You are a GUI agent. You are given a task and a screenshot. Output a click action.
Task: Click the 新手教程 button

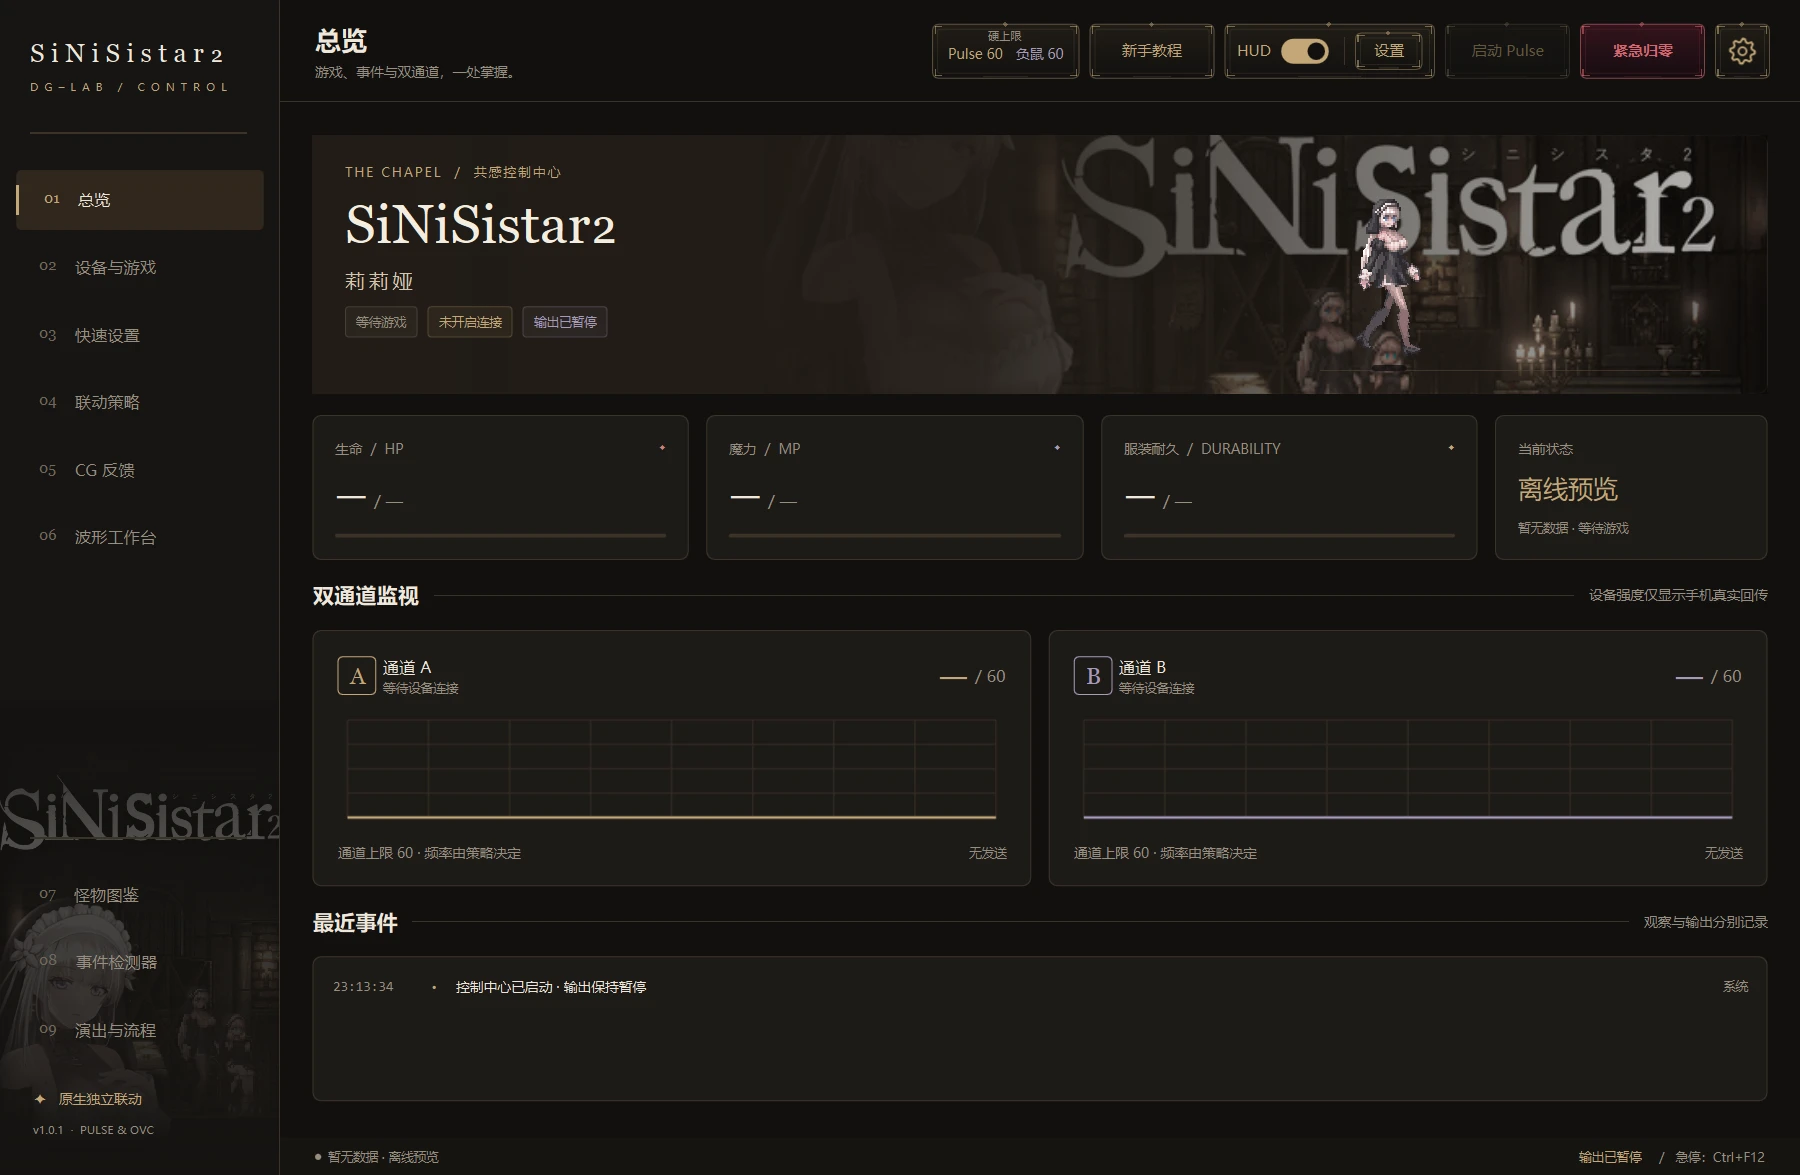tap(1151, 51)
